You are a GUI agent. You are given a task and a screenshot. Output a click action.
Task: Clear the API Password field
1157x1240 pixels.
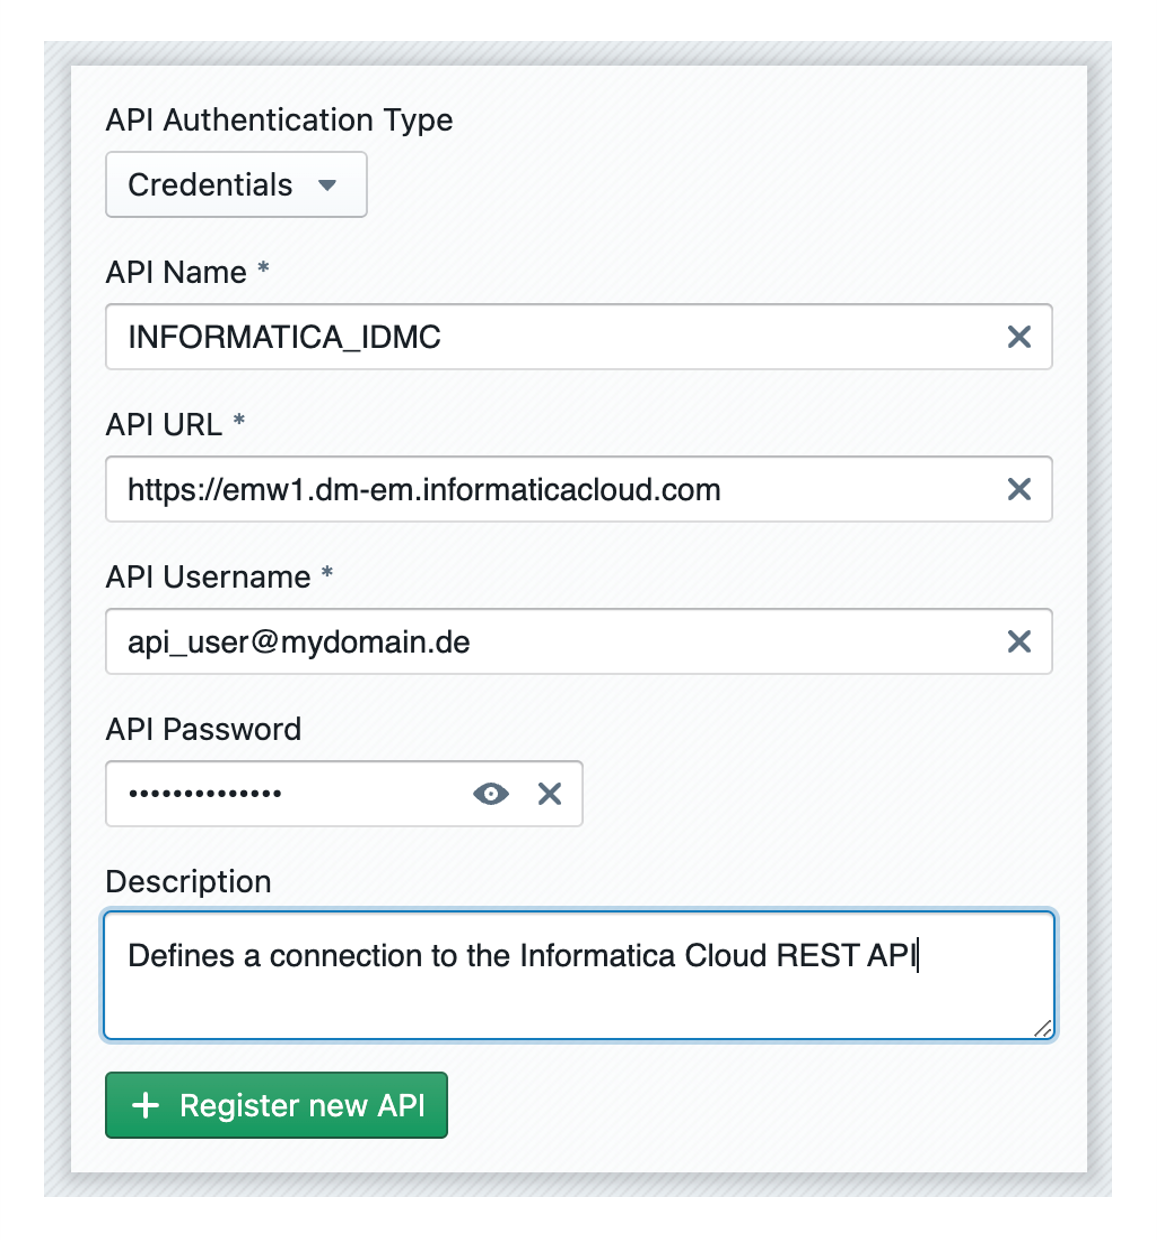[x=549, y=794]
